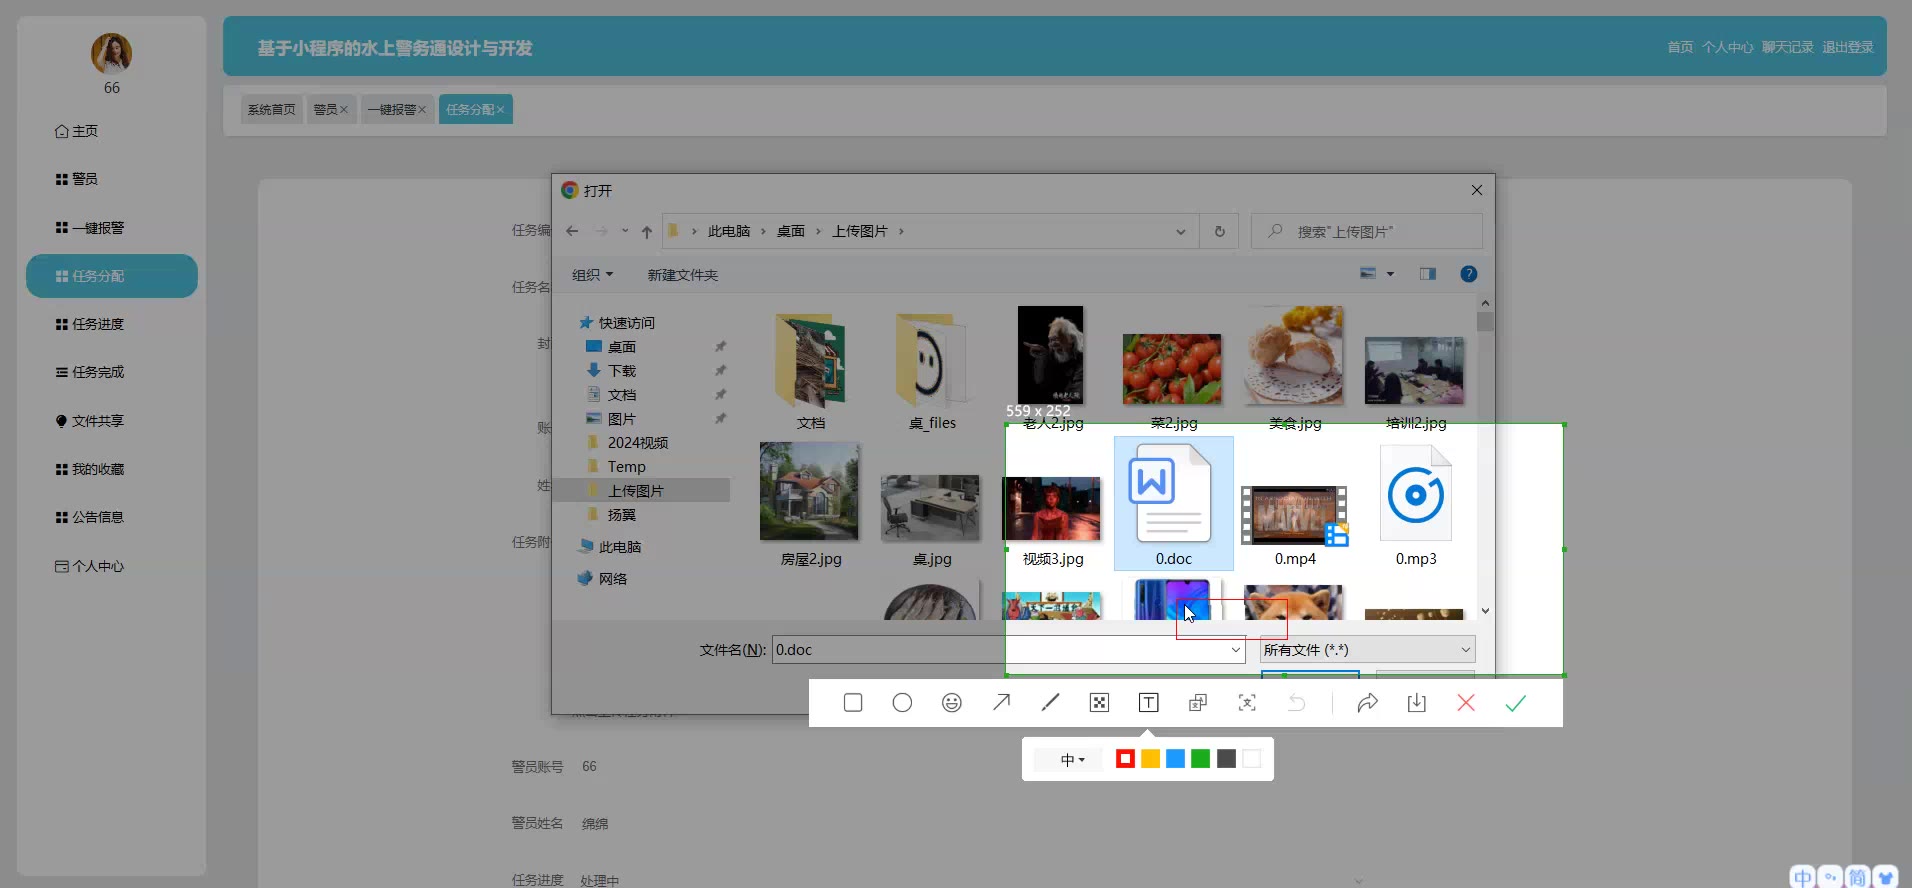
Task: Select the arrow drawing tool
Action: click(x=1001, y=703)
